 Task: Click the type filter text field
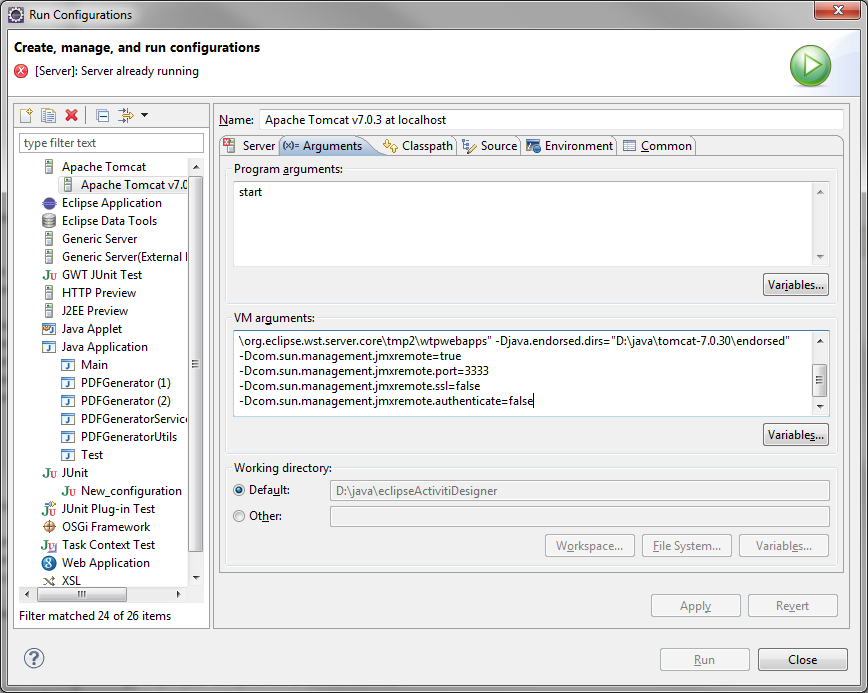[111, 143]
